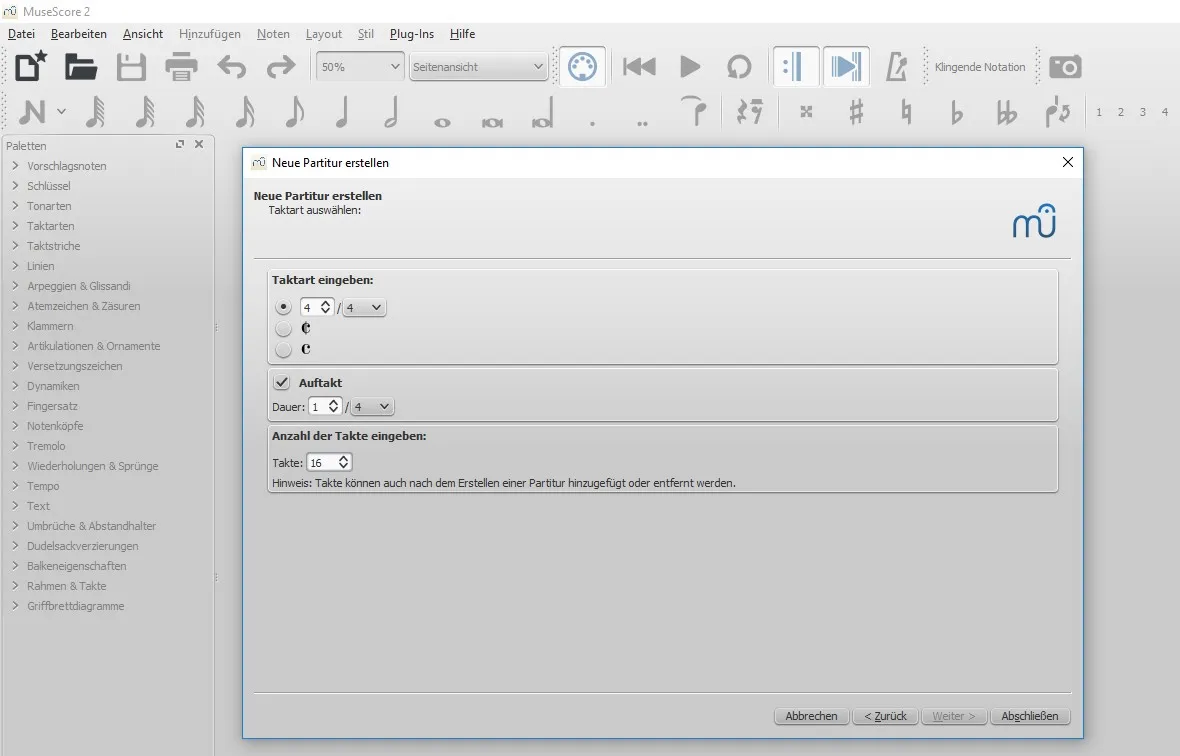
Task: Open a score file using folder icon
Action: (x=81, y=67)
